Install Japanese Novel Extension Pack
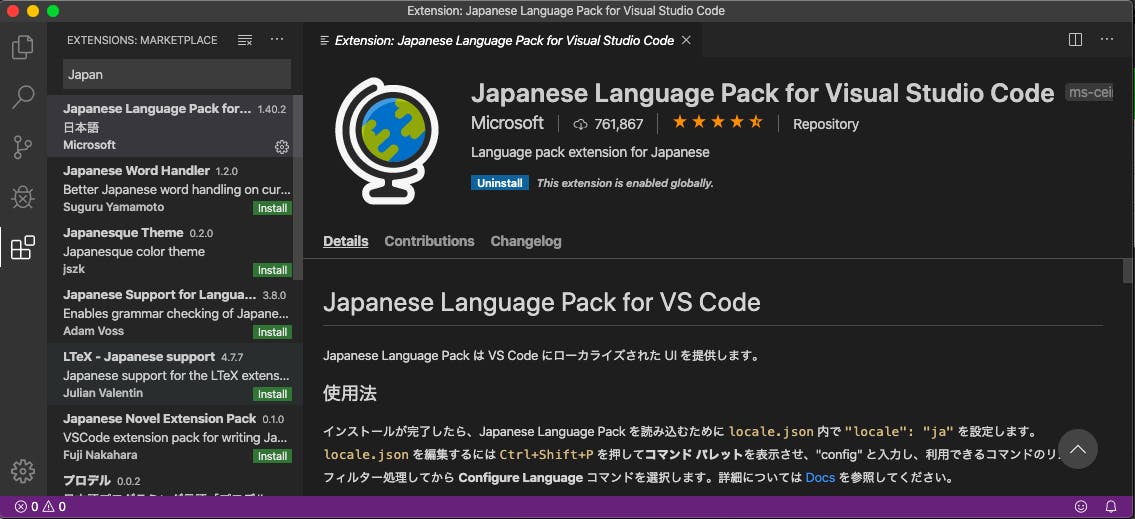This screenshot has height=519, width=1135. [273, 457]
